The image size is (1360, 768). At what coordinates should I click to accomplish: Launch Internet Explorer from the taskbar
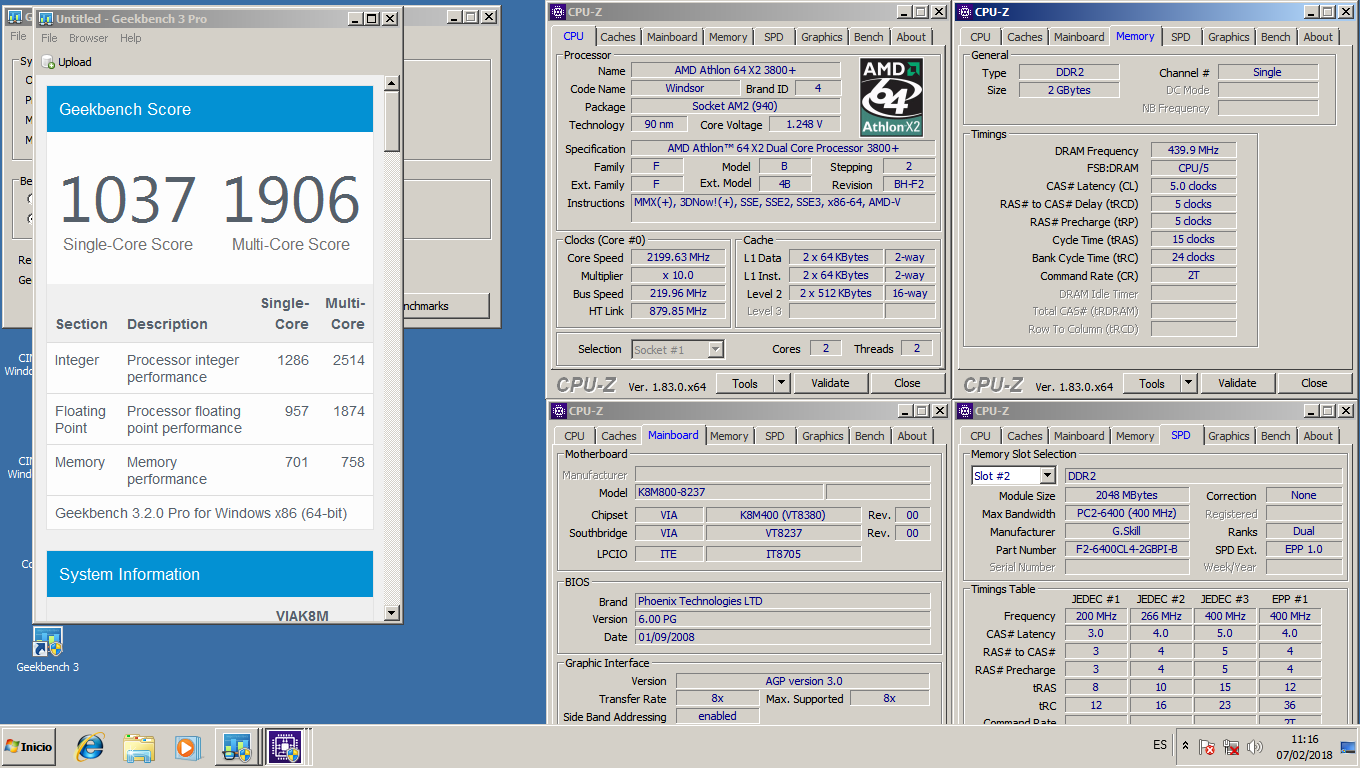click(91, 746)
